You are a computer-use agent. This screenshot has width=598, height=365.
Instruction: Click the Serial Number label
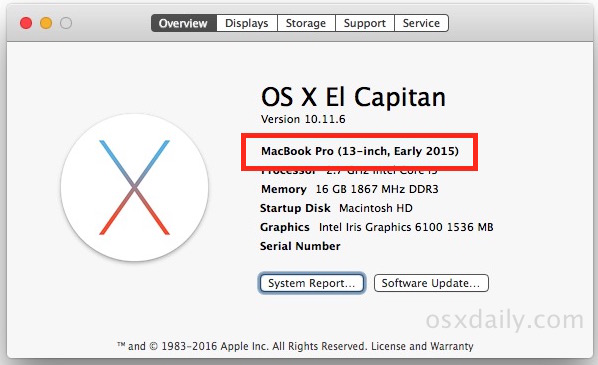tap(300, 246)
